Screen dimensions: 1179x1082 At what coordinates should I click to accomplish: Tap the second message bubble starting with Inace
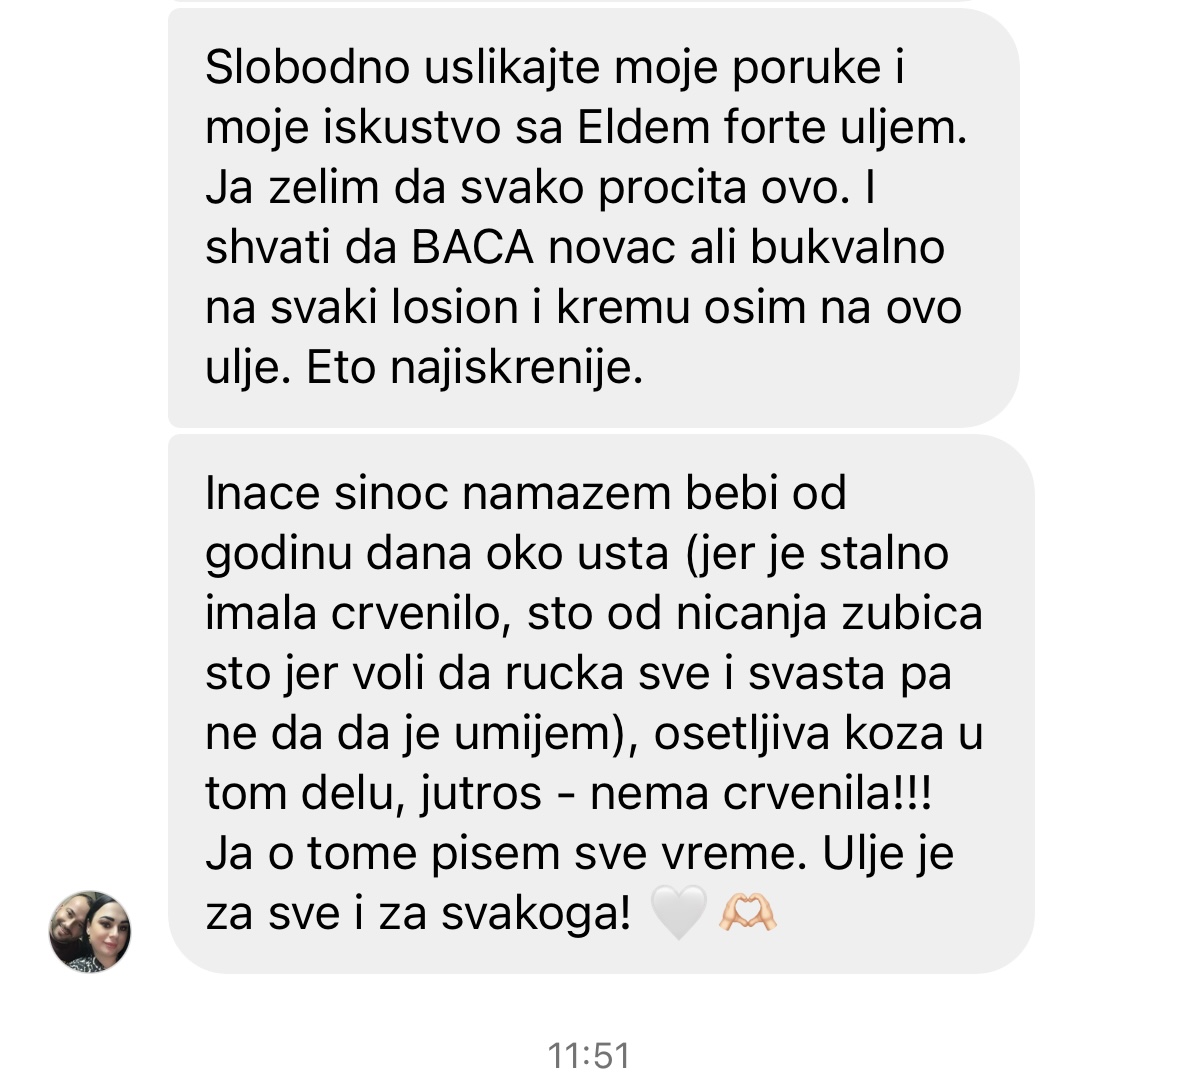(x=601, y=704)
